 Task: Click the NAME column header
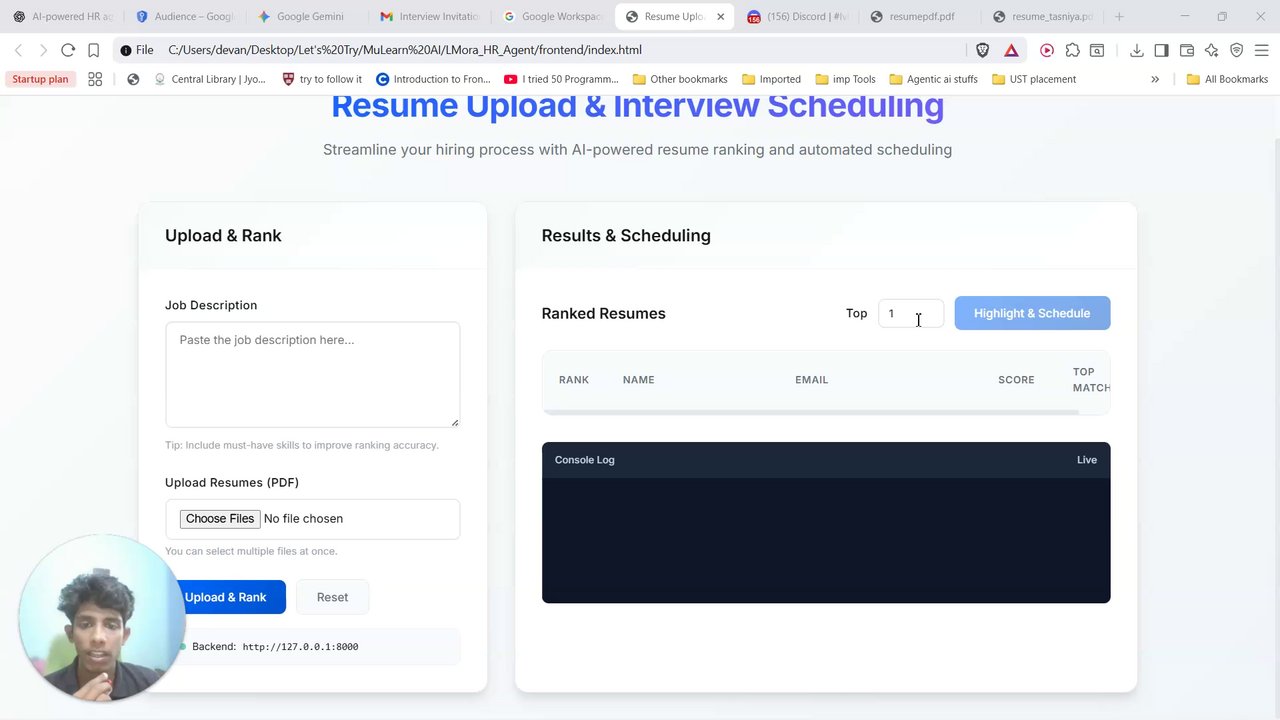pos(638,380)
